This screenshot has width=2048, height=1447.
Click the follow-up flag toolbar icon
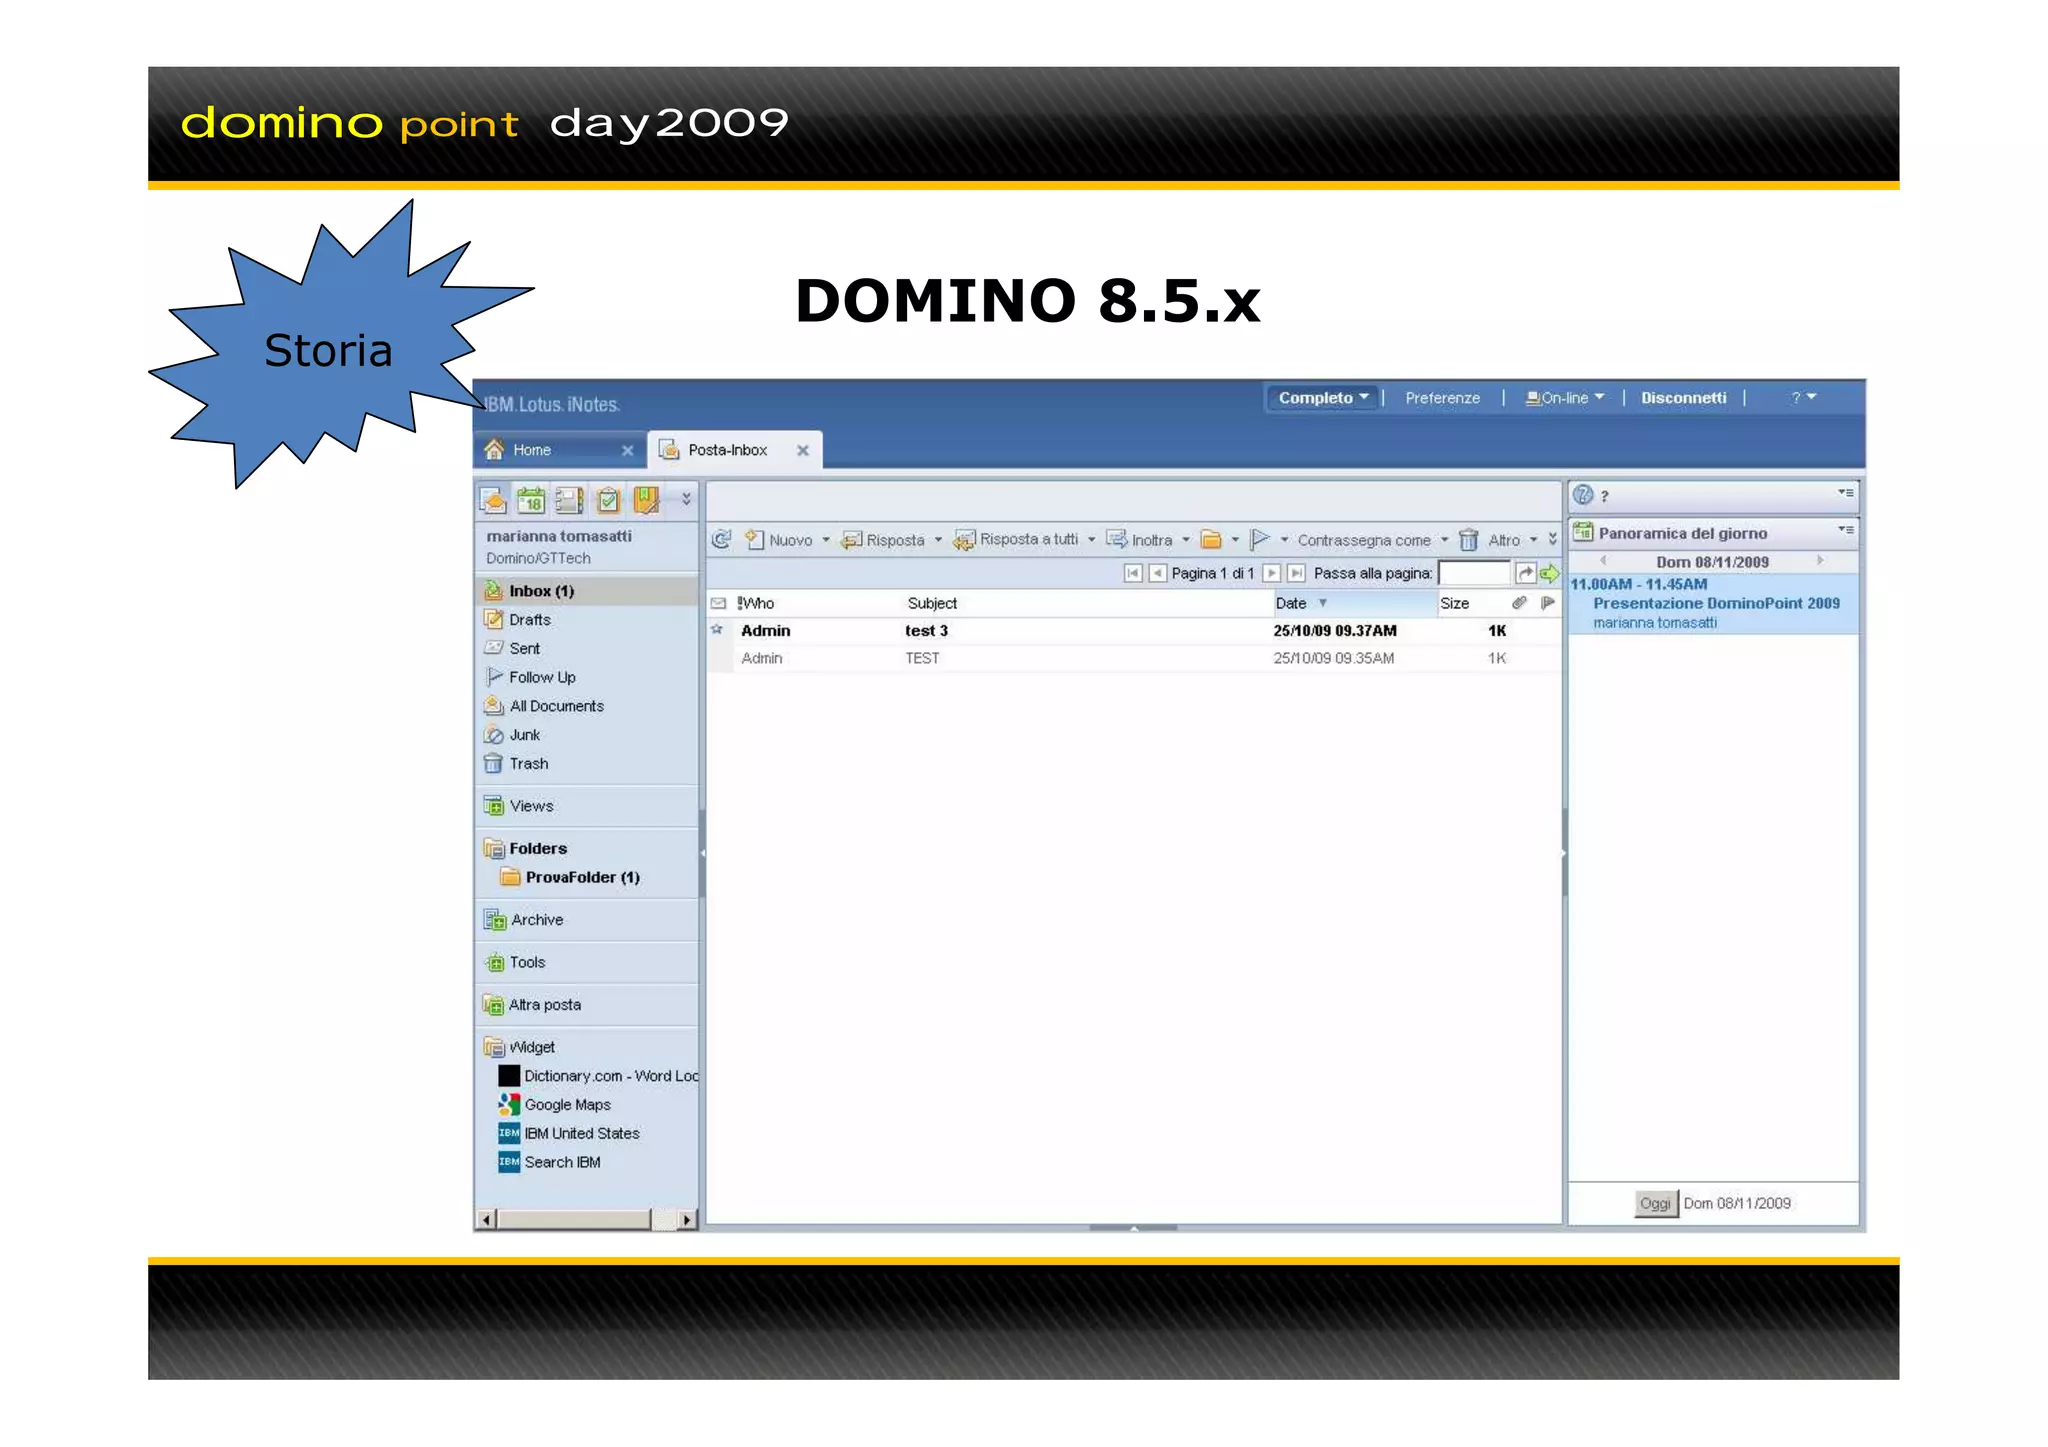click(x=1260, y=540)
